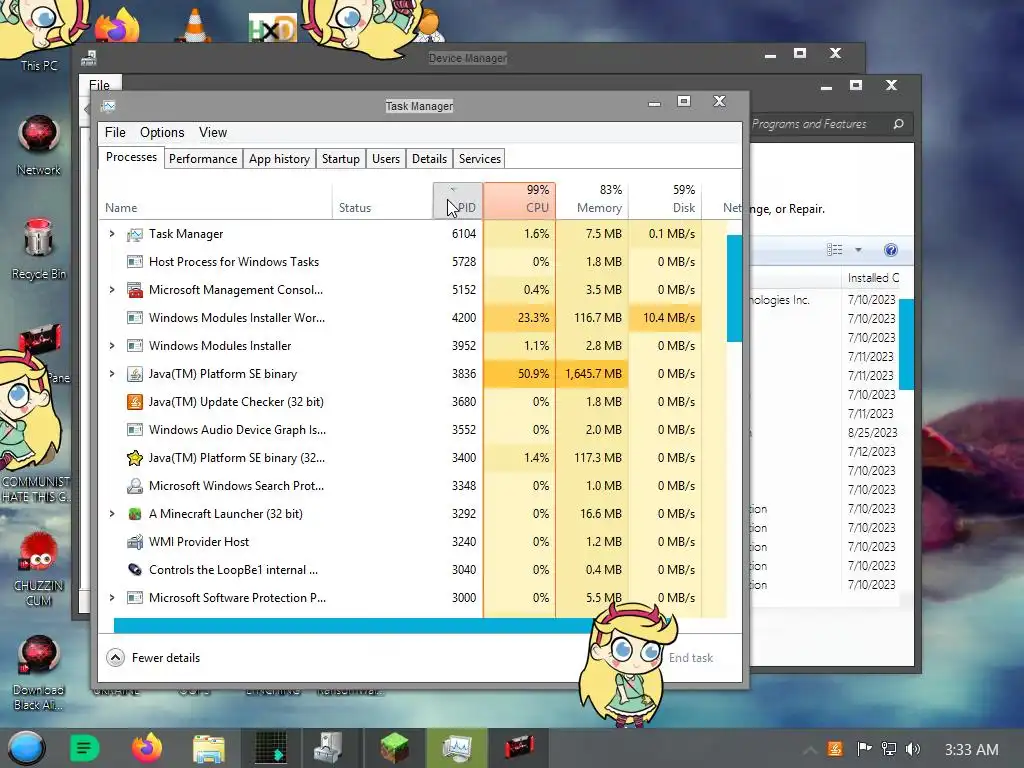The height and width of the screenshot is (768, 1024).
Task: Click the 1,645.7 MB memory cell
Action: point(592,374)
